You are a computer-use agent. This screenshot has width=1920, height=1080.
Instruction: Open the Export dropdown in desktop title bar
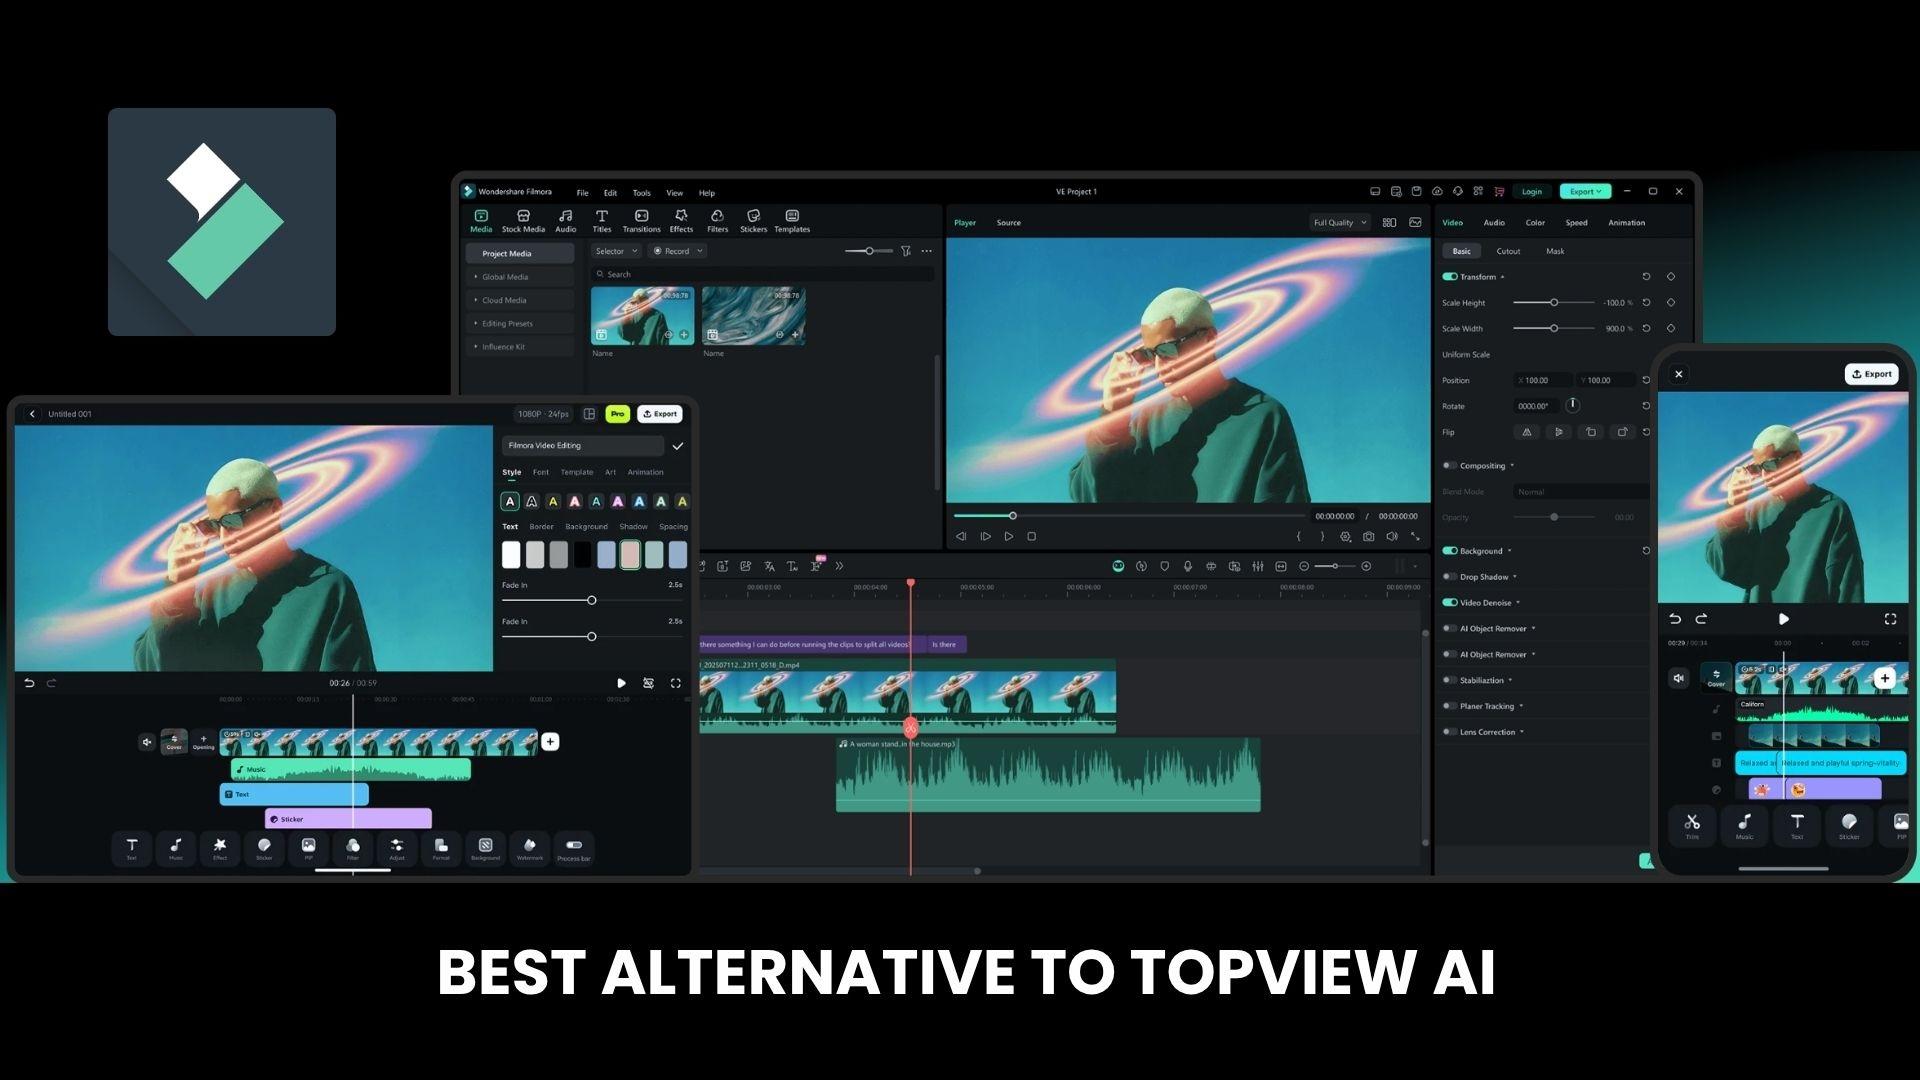click(1585, 191)
